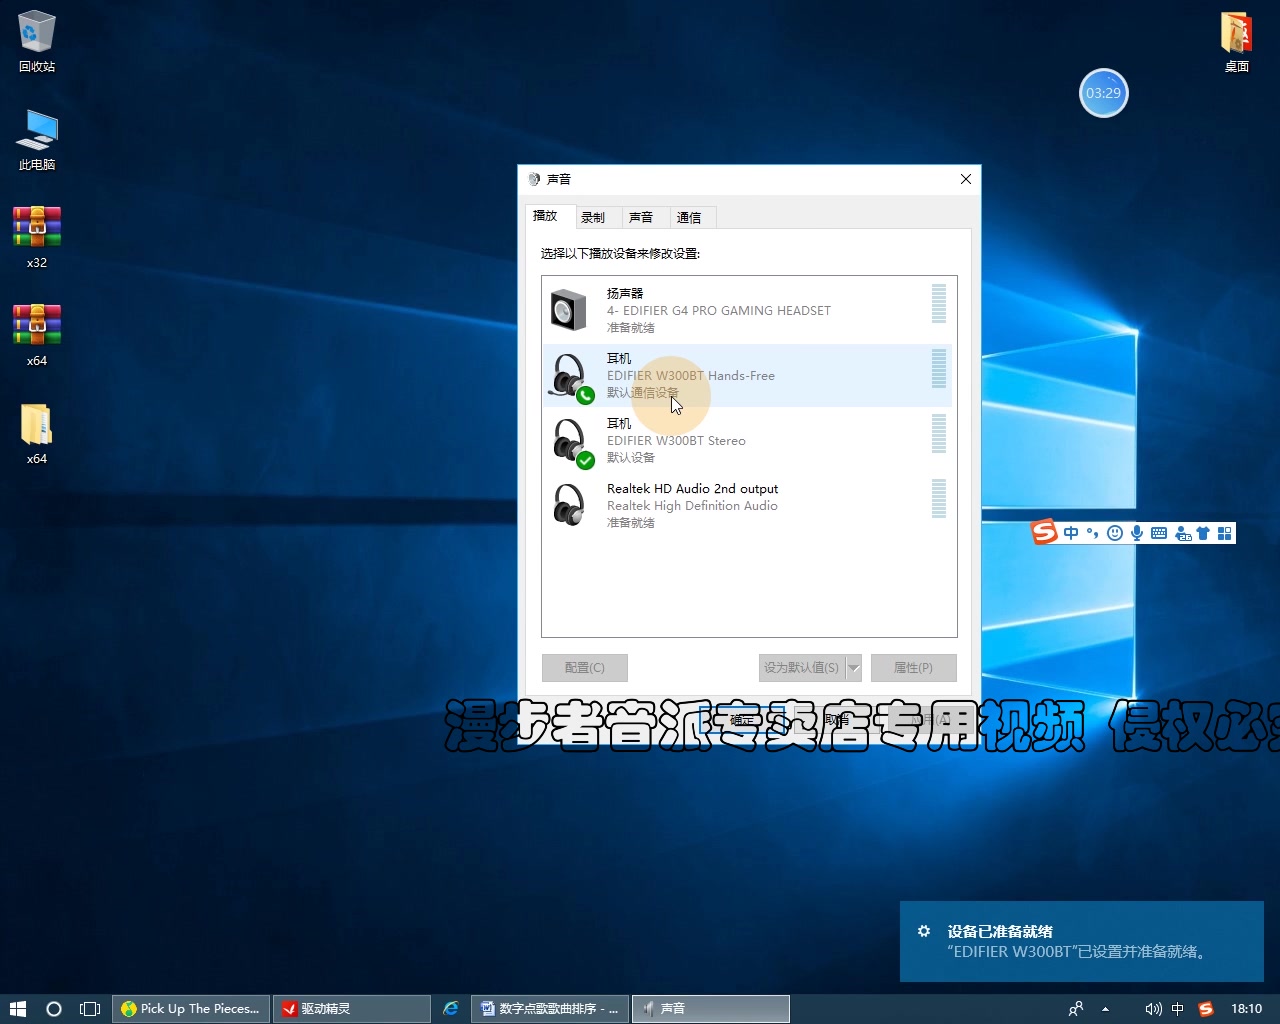Click the 设为默认值(S) button
Screen dimensions: 1280x1024
pyautogui.click(x=802, y=667)
